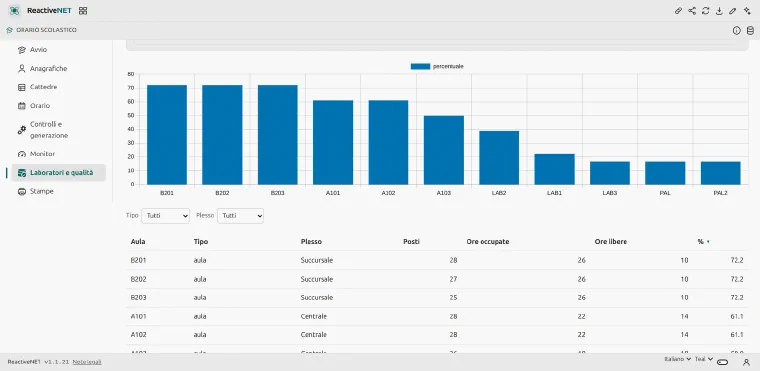Image resolution: width=760 pixels, height=371 pixels.
Task: Sort by the Posti column header
Action: pos(412,242)
